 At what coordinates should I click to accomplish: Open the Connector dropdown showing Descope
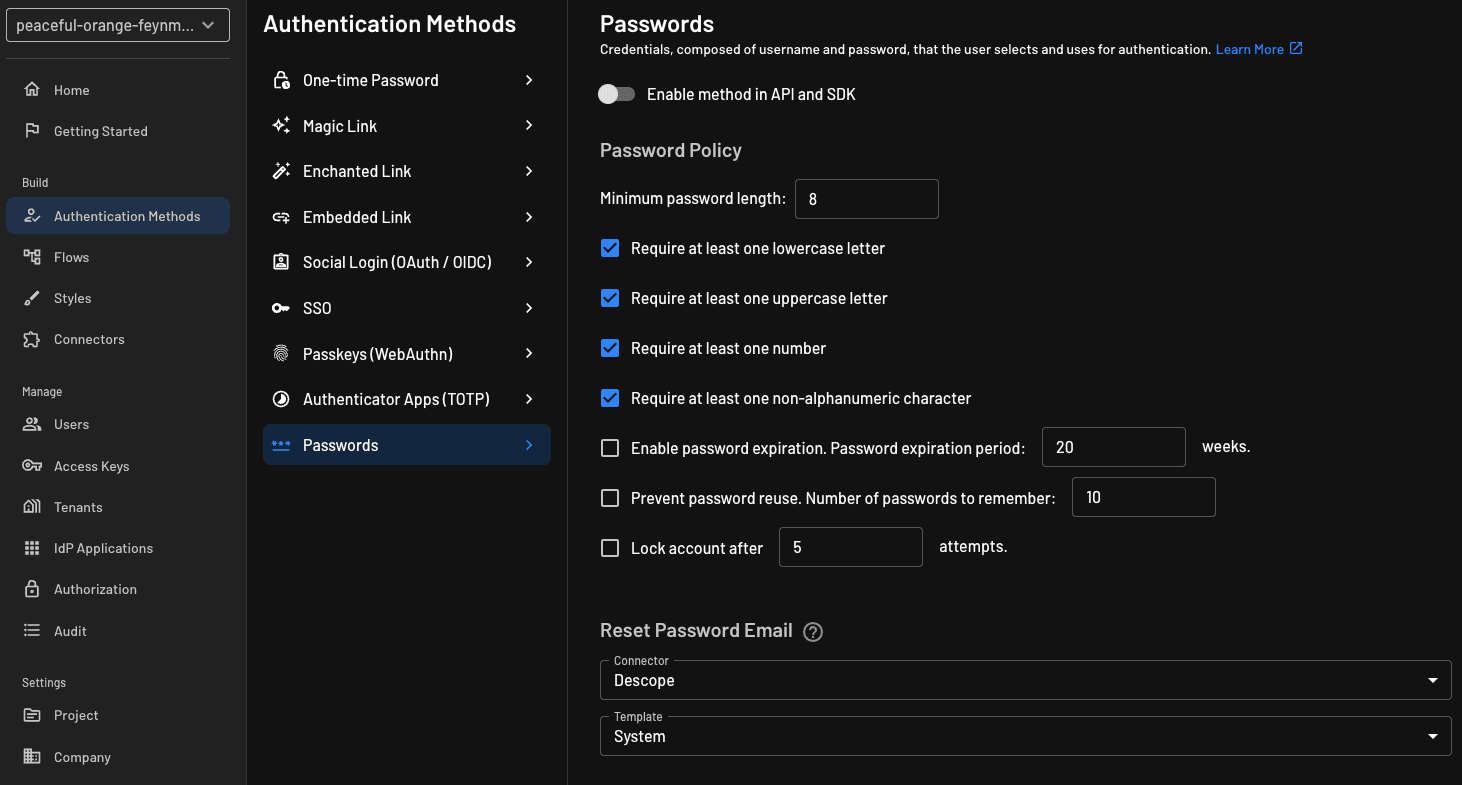[1024, 680]
